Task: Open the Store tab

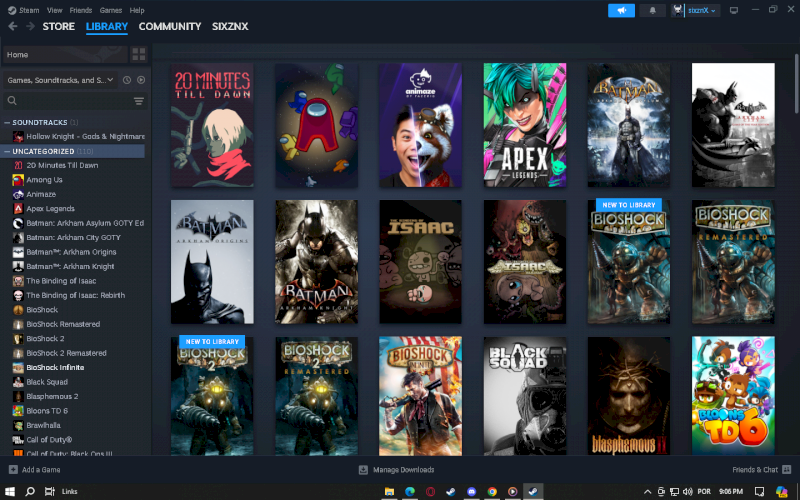Action: pyautogui.click(x=58, y=26)
